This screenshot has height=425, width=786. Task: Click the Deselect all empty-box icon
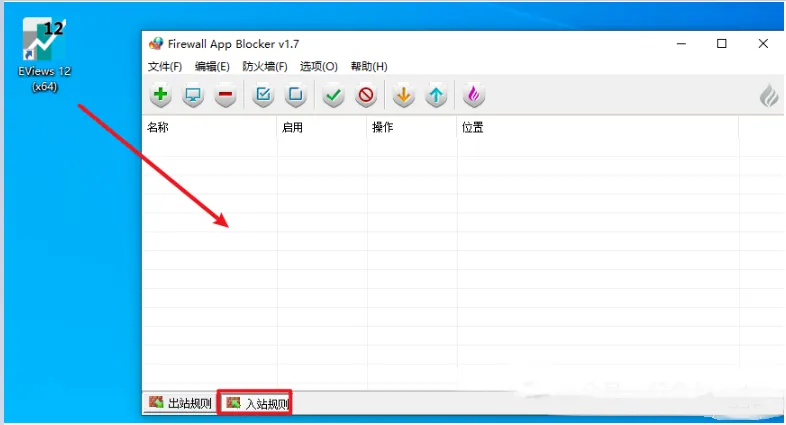[x=296, y=95]
